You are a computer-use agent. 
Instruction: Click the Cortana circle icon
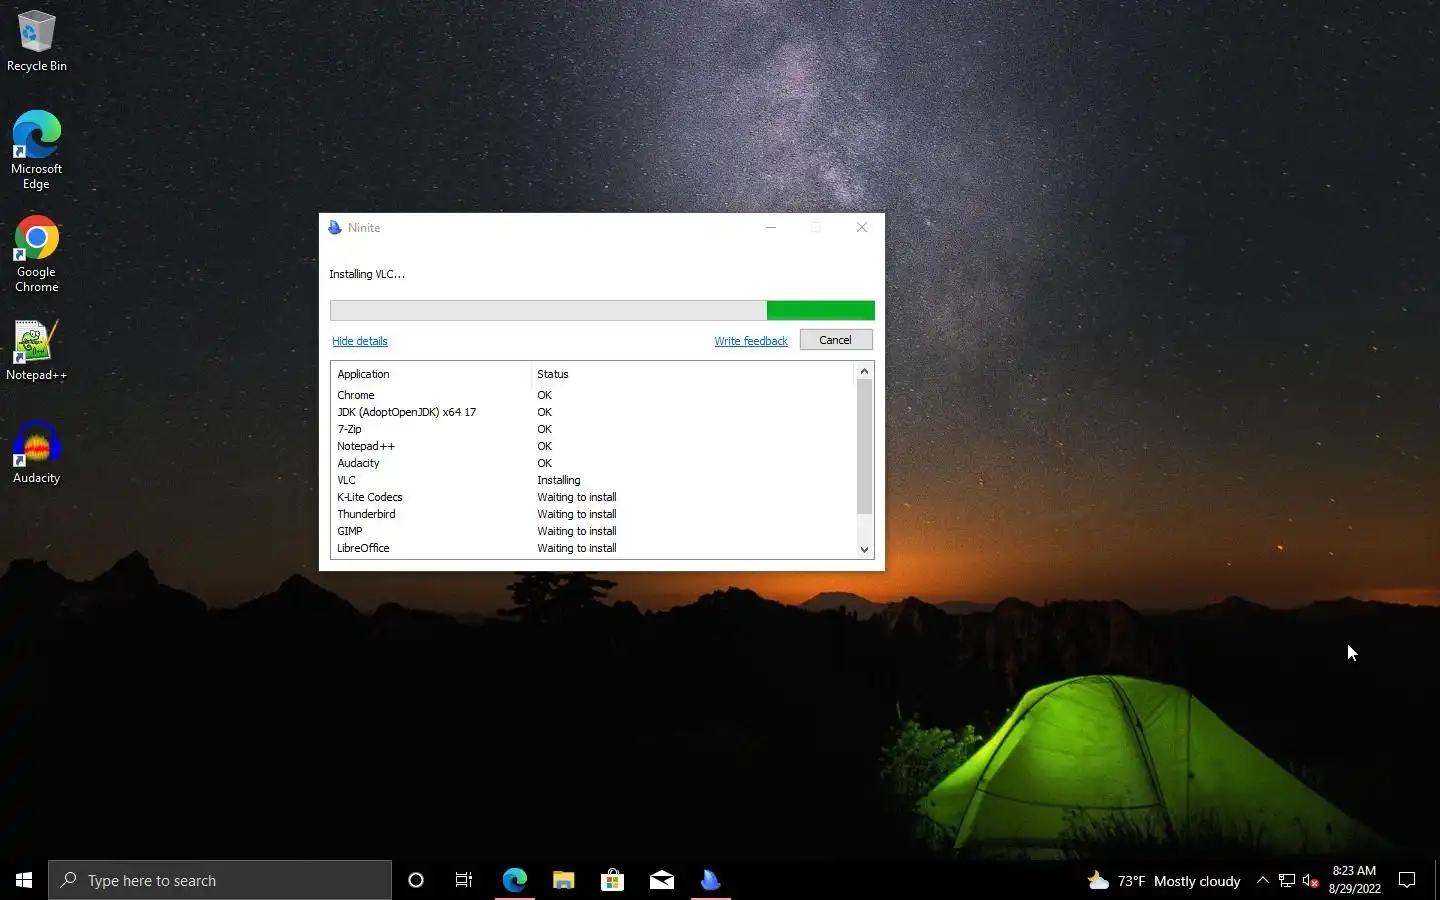point(416,880)
